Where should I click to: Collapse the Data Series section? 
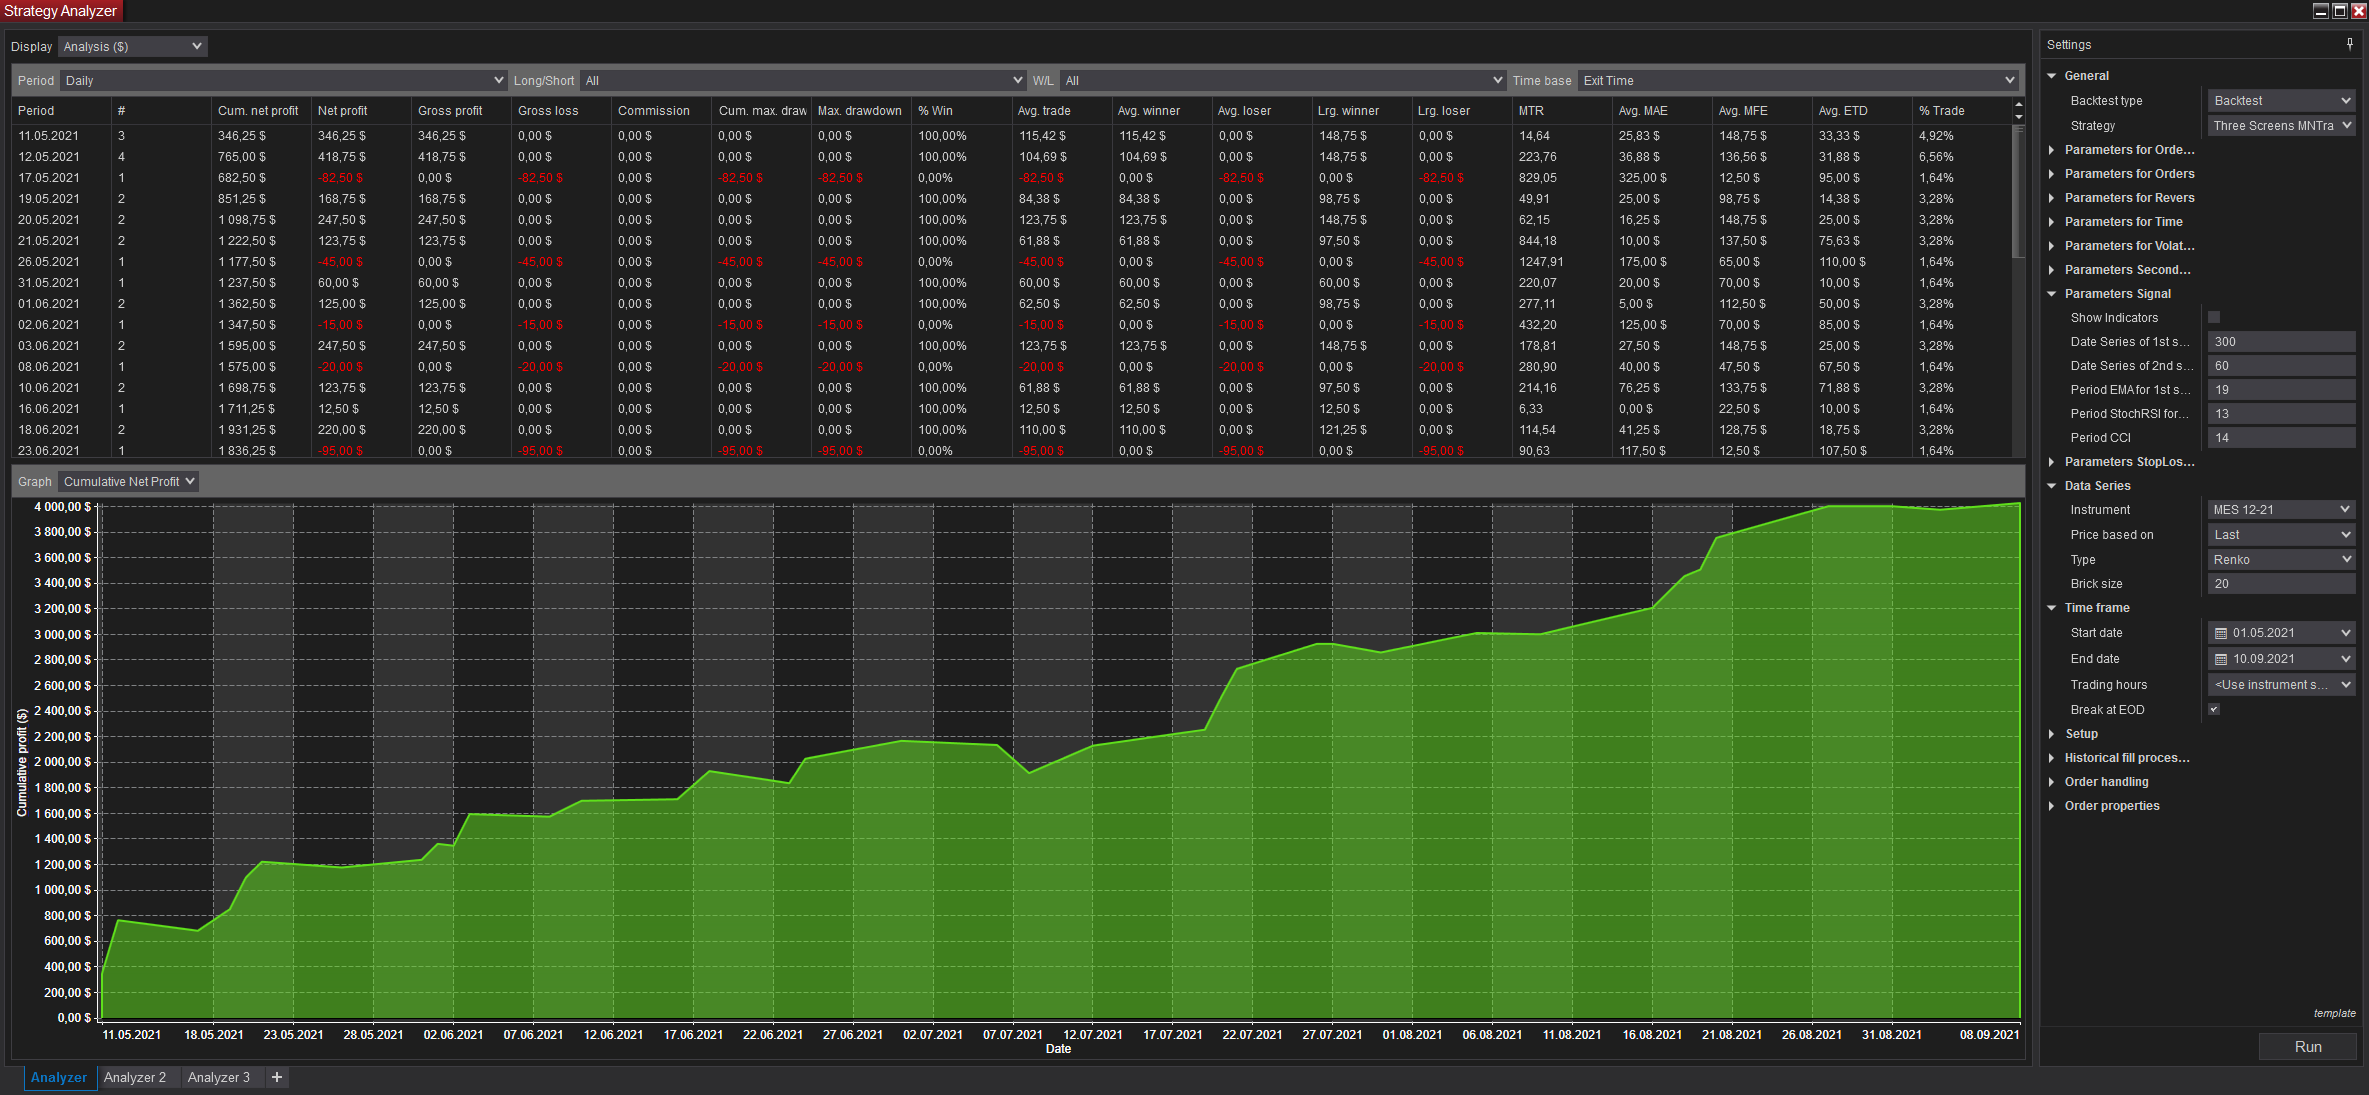[x=2052, y=485]
